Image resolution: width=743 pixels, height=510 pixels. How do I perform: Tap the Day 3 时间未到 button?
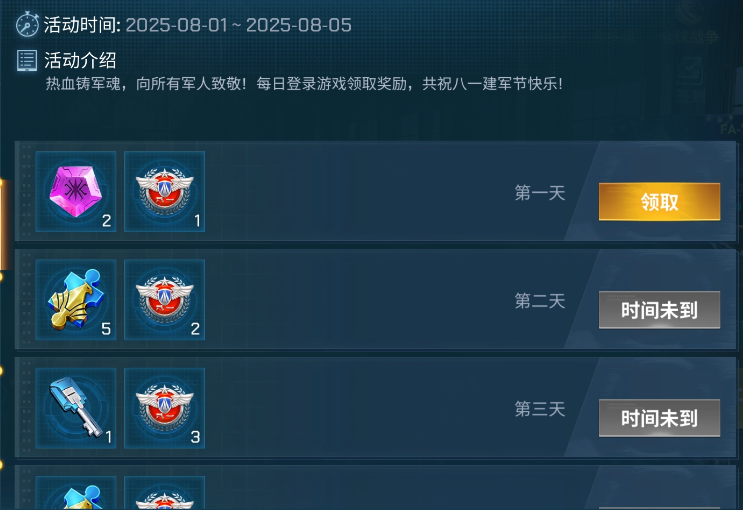tap(659, 418)
